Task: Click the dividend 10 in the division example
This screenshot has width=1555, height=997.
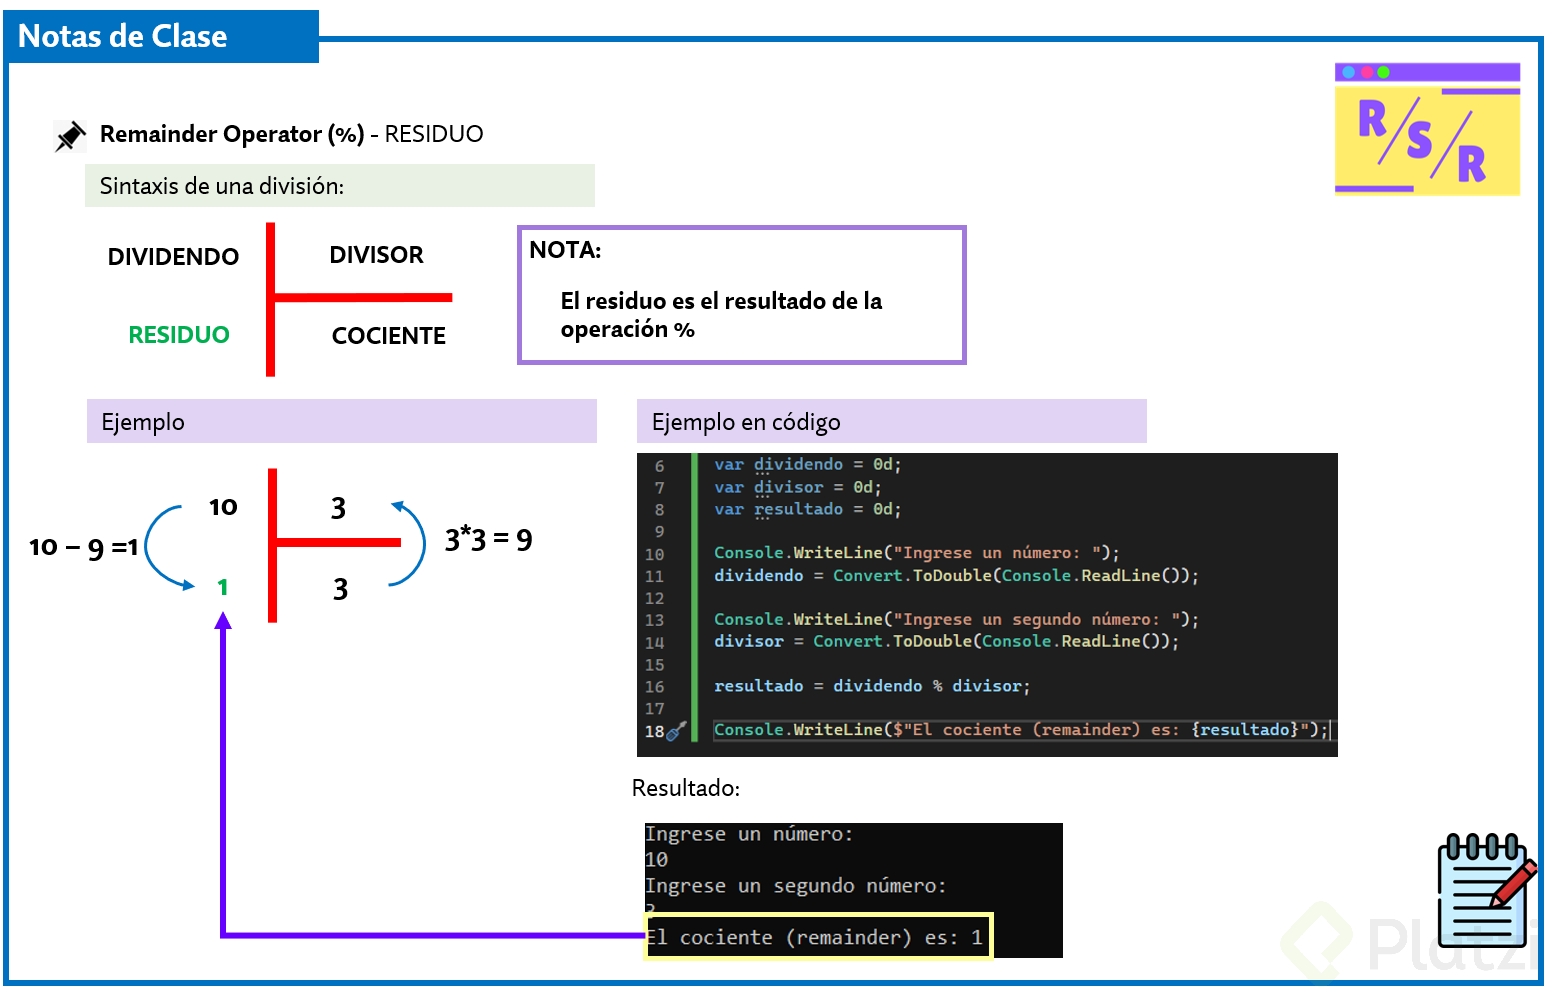Action: tap(223, 507)
